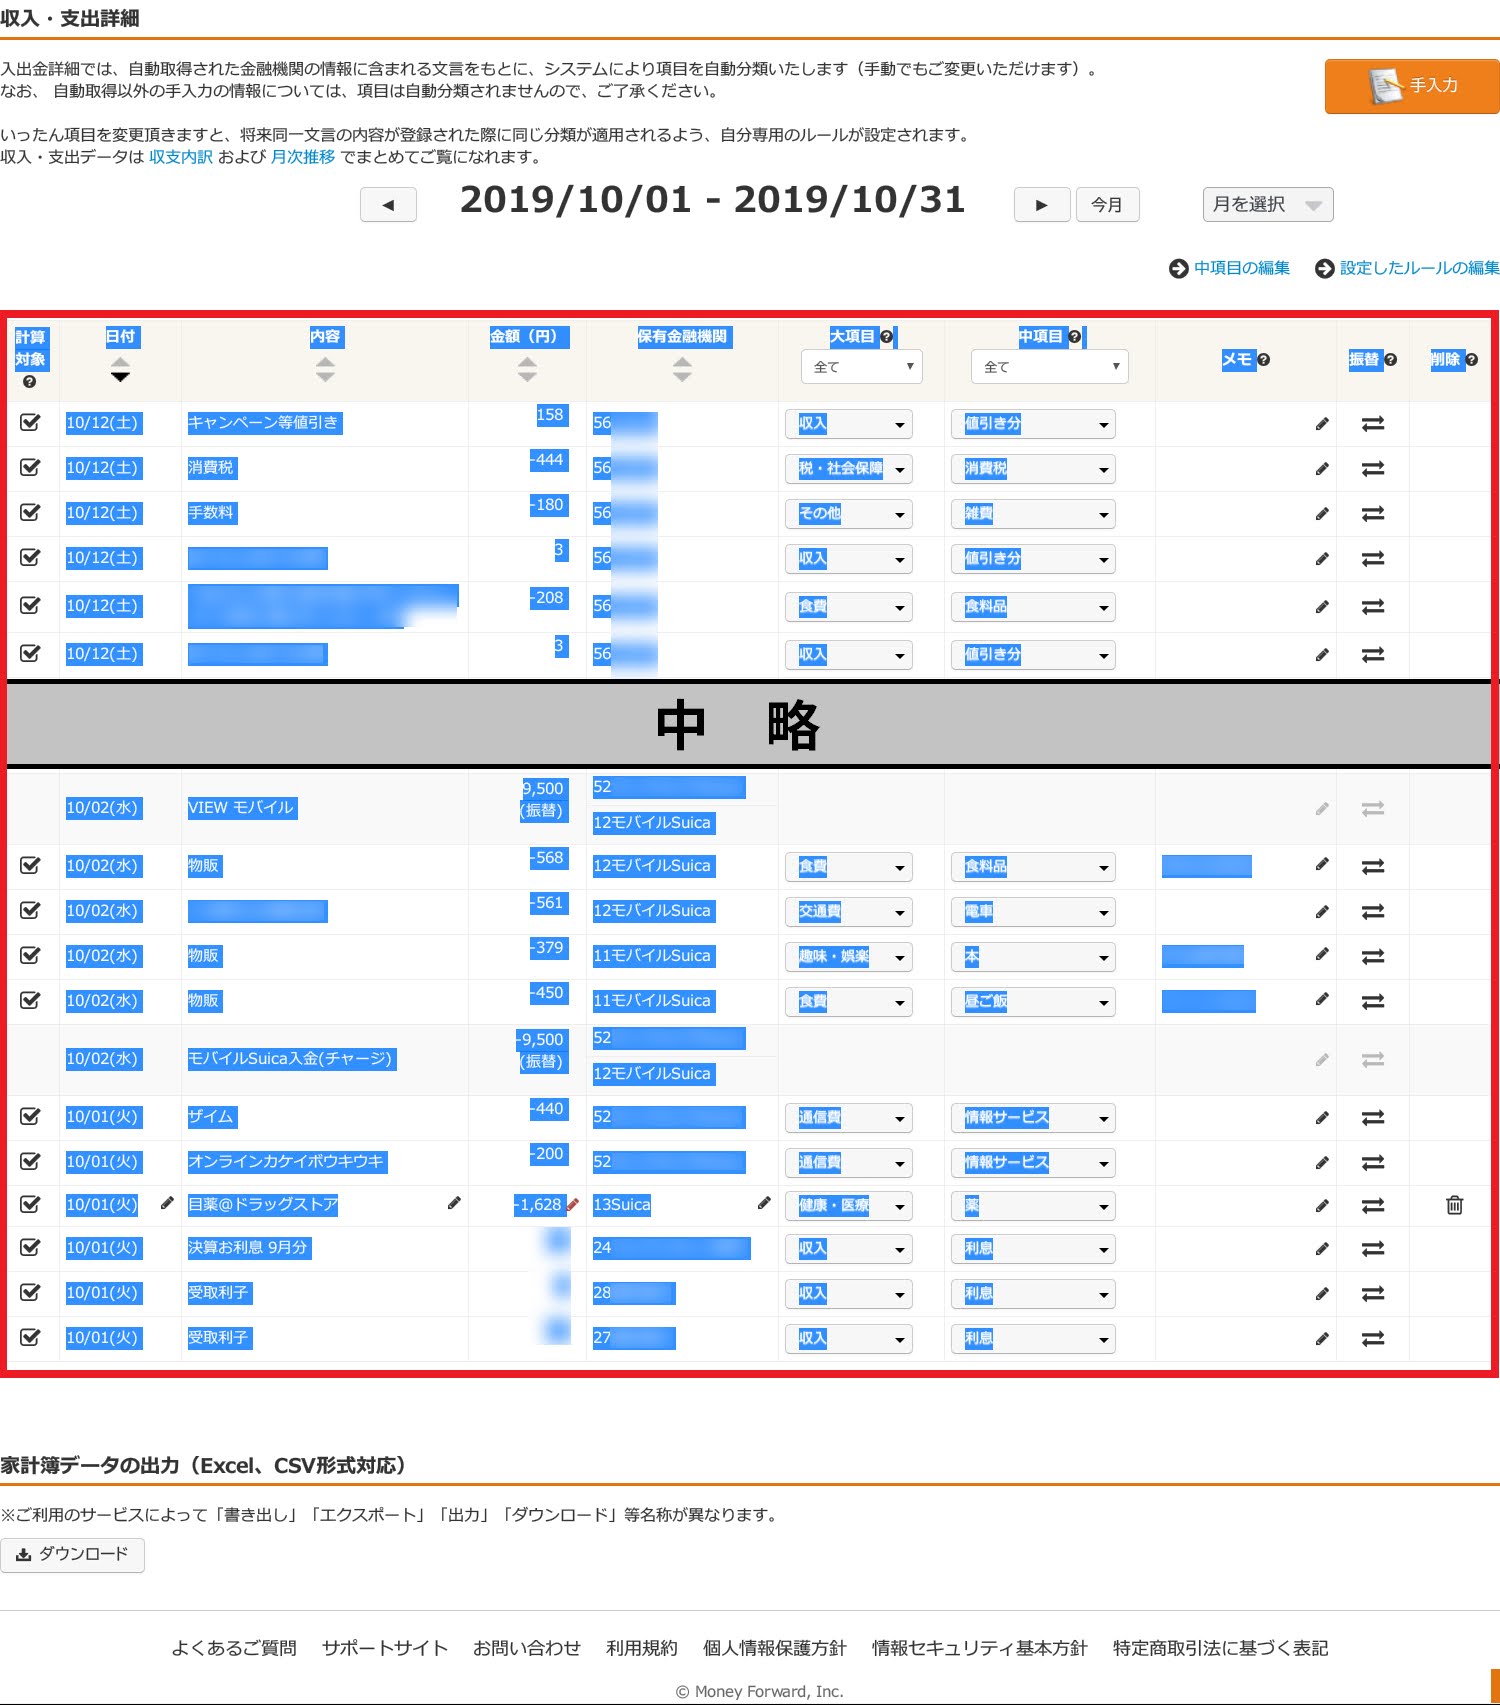Screen dimensions: 1500x1705
Task: Open 中項目 filter dropdown 全て
Action: pyautogui.click(x=1049, y=367)
